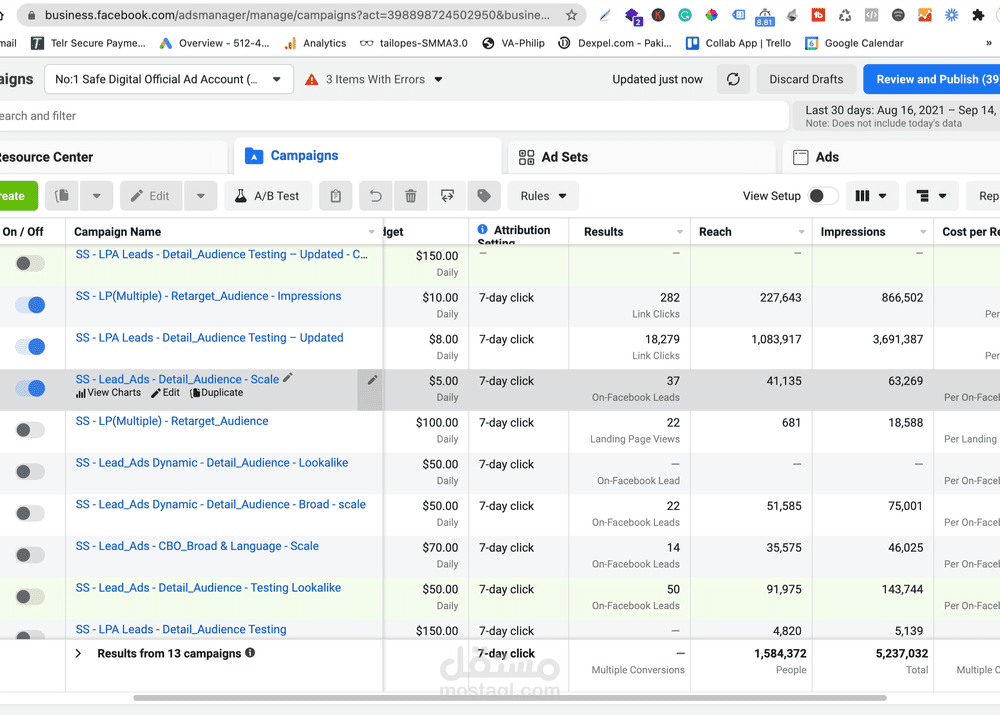1000x715 pixels.
Task: Open the columns layout icon menu
Action: click(x=871, y=196)
